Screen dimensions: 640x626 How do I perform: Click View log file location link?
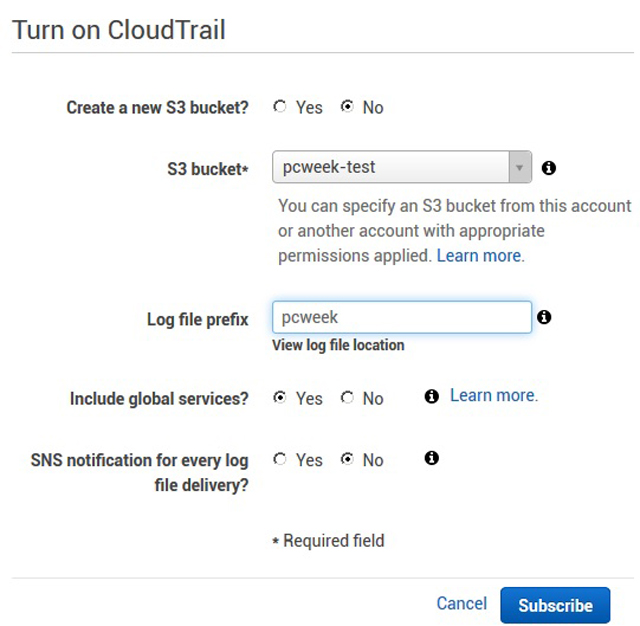coord(338,345)
